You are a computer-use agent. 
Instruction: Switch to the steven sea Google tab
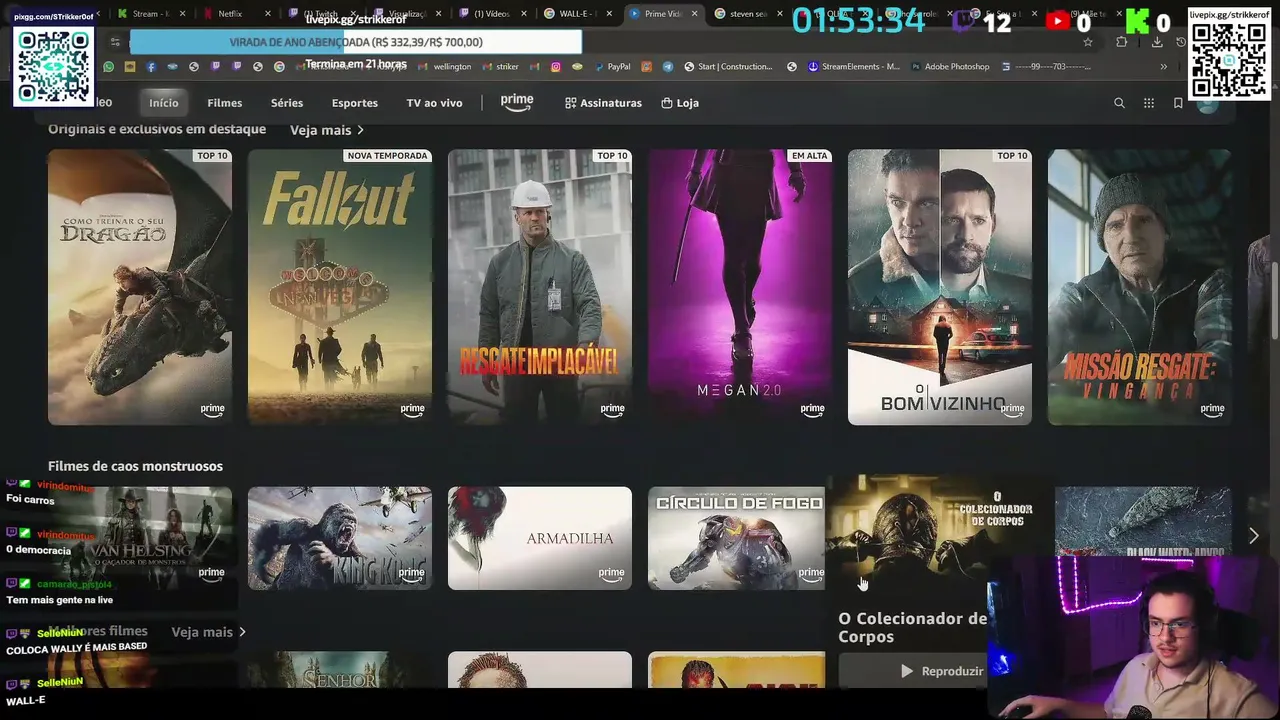(x=745, y=14)
